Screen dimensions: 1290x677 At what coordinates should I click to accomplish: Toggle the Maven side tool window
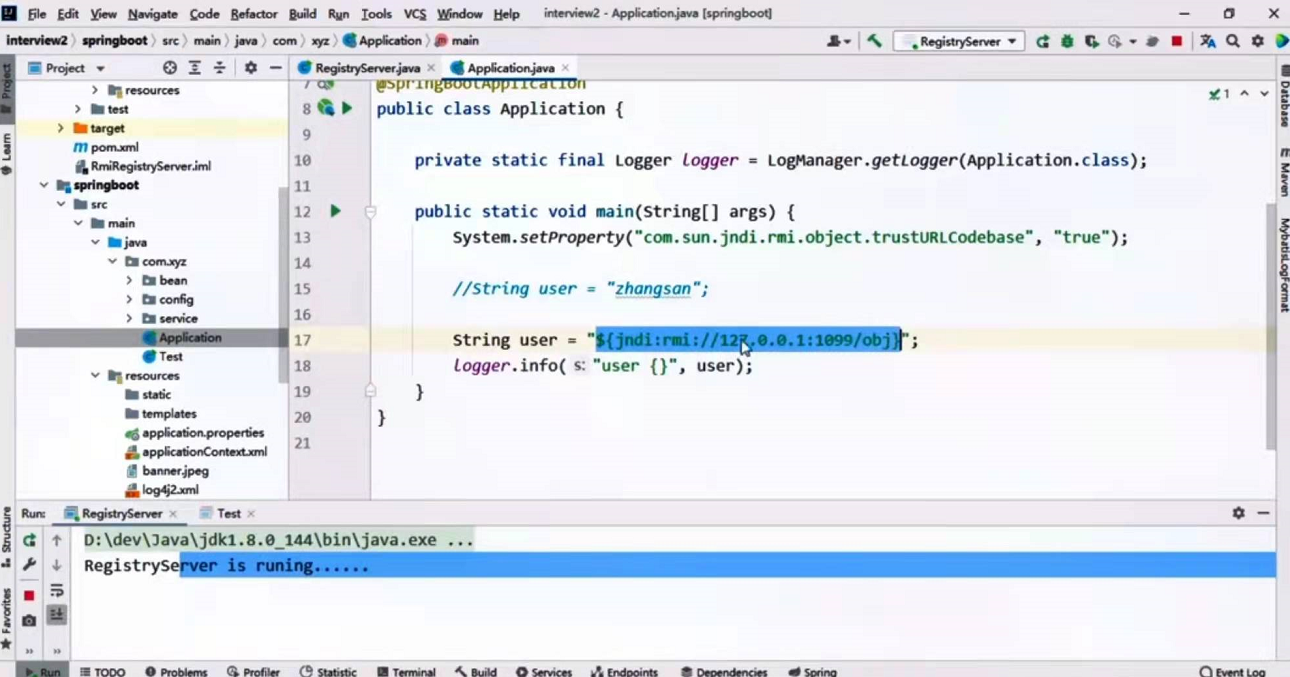click(x=1283, y=172)
